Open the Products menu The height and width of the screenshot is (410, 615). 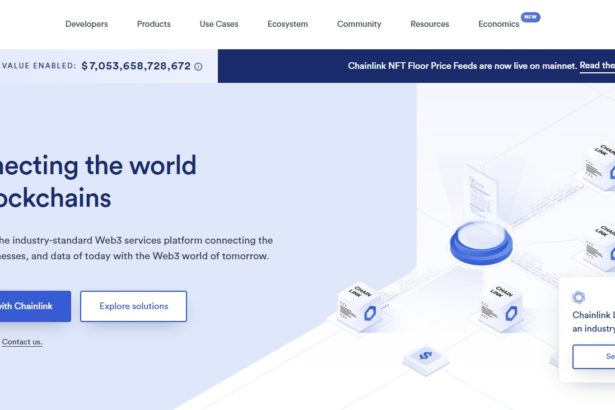click(x=154, y=24)
